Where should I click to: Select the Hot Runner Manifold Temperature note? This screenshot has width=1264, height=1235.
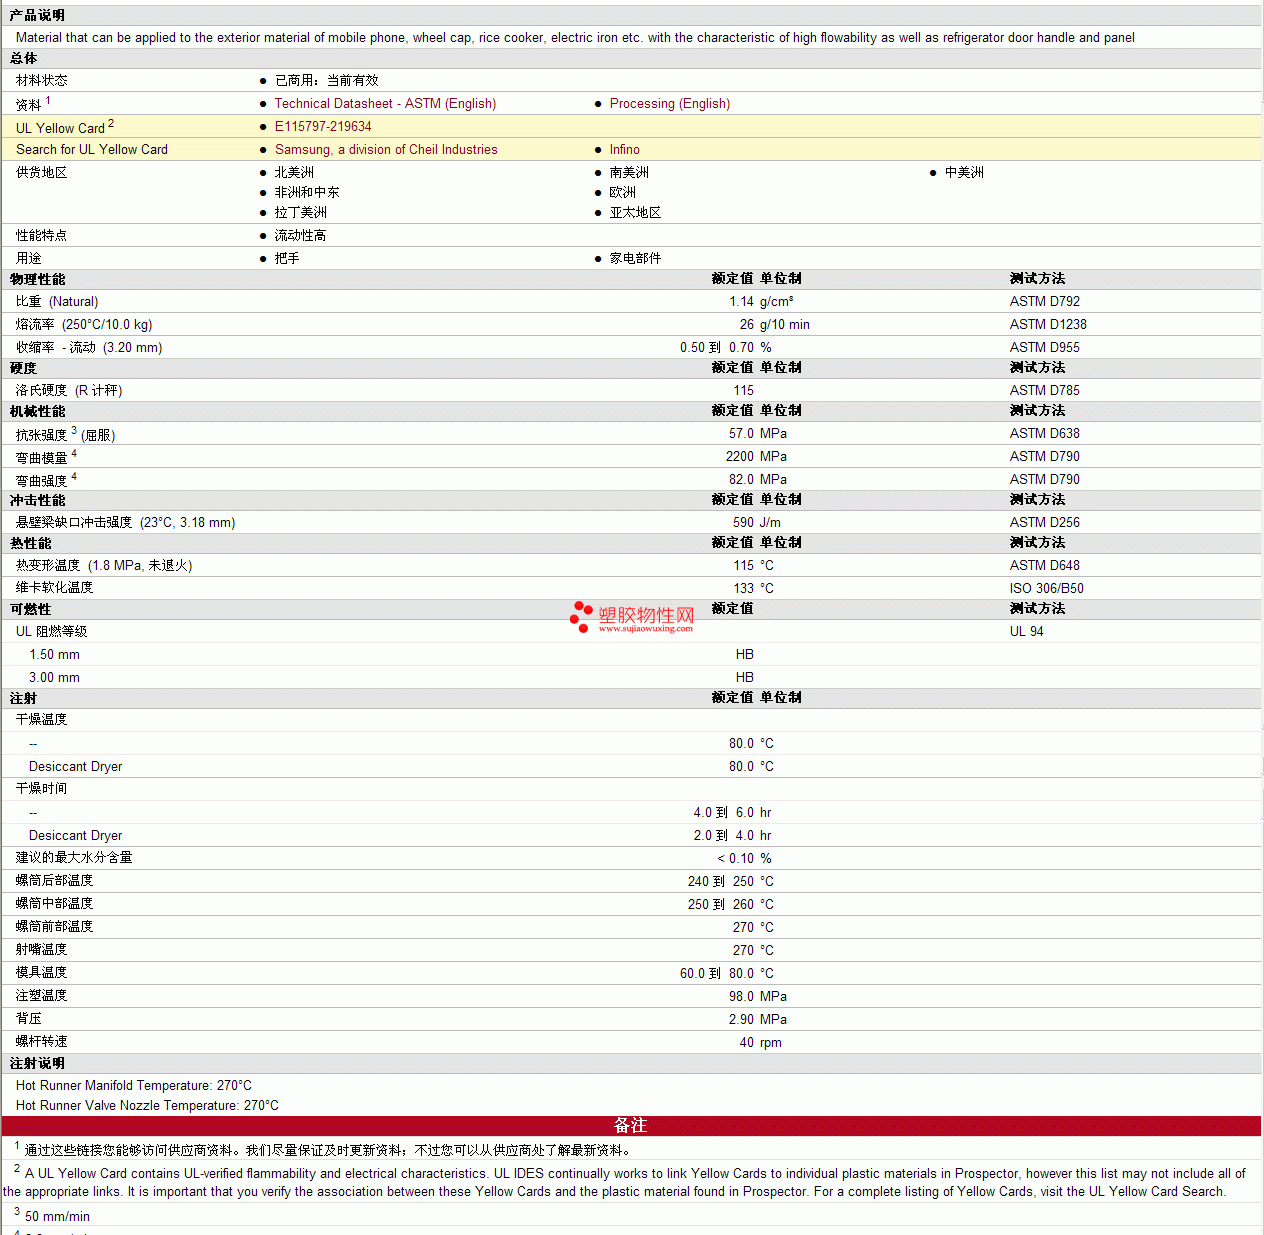click(x=134, y=1086)
